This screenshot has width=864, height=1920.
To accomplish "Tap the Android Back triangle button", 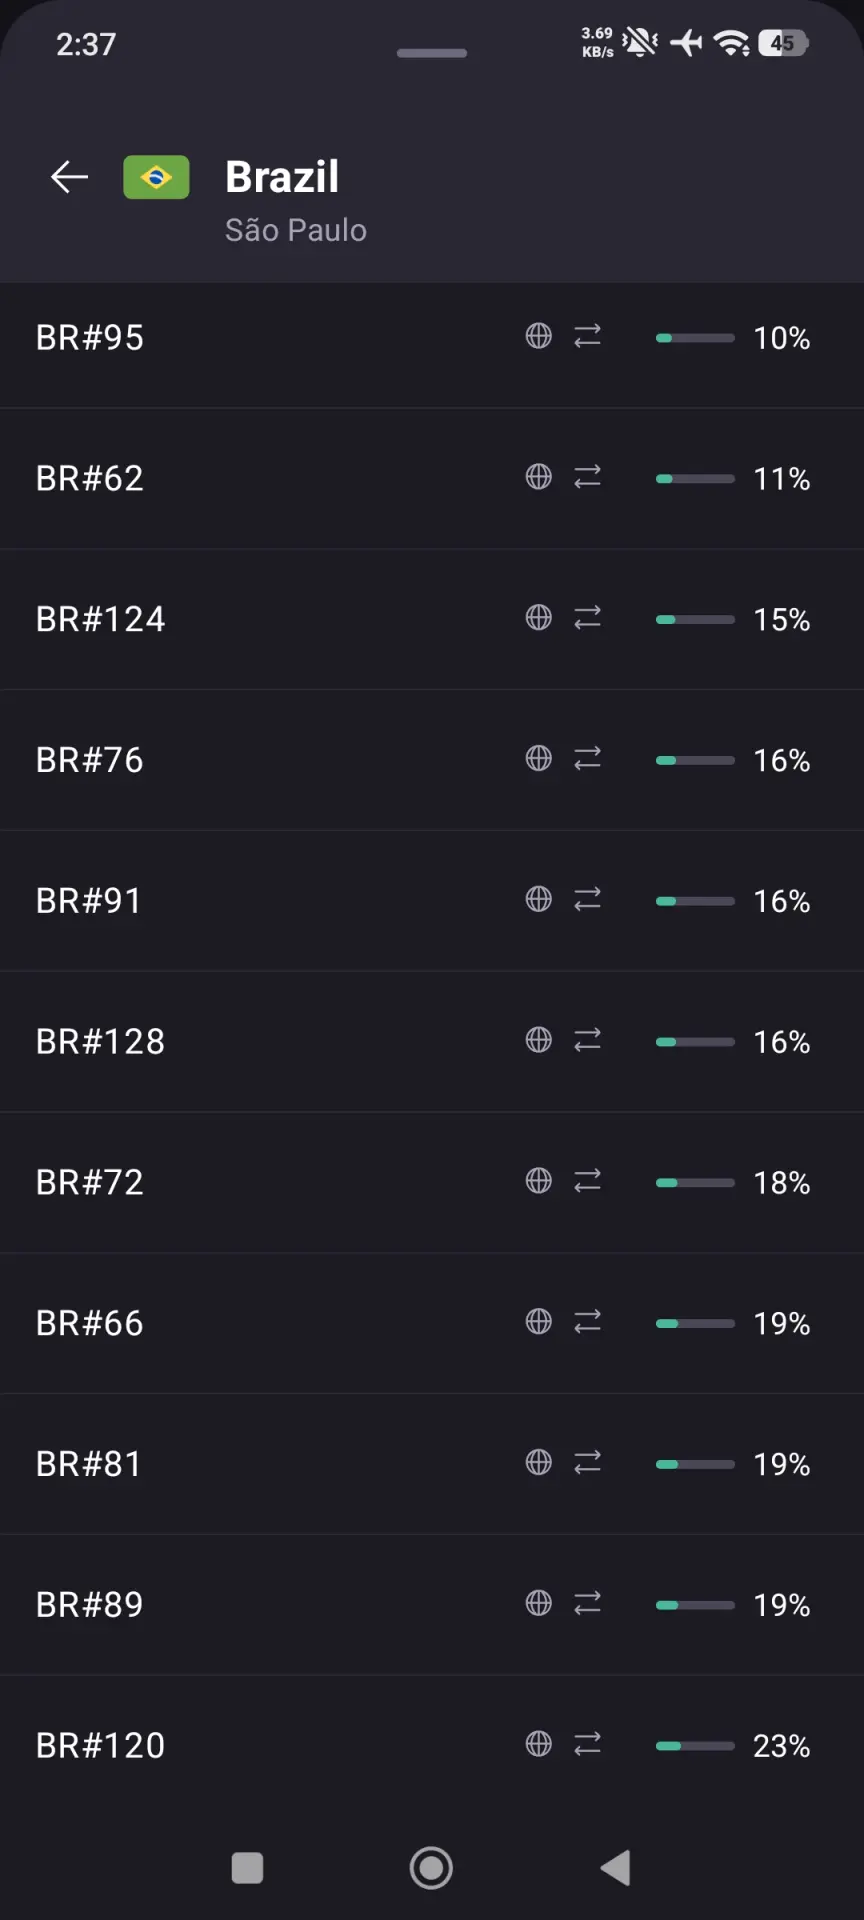I will (615, 1867).
